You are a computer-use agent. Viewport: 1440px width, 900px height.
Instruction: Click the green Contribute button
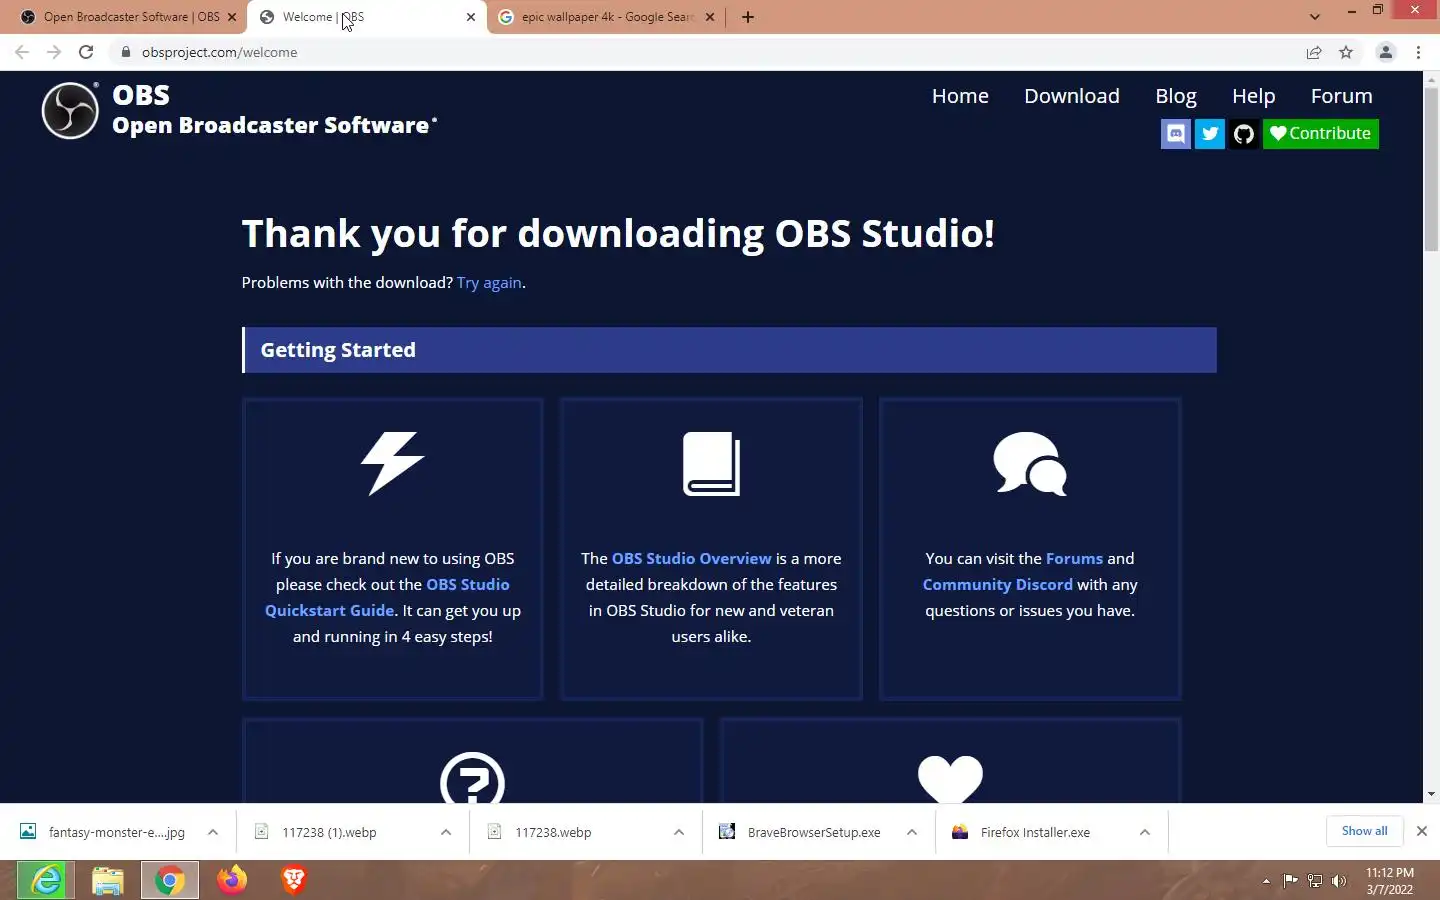coord(1321,134)
